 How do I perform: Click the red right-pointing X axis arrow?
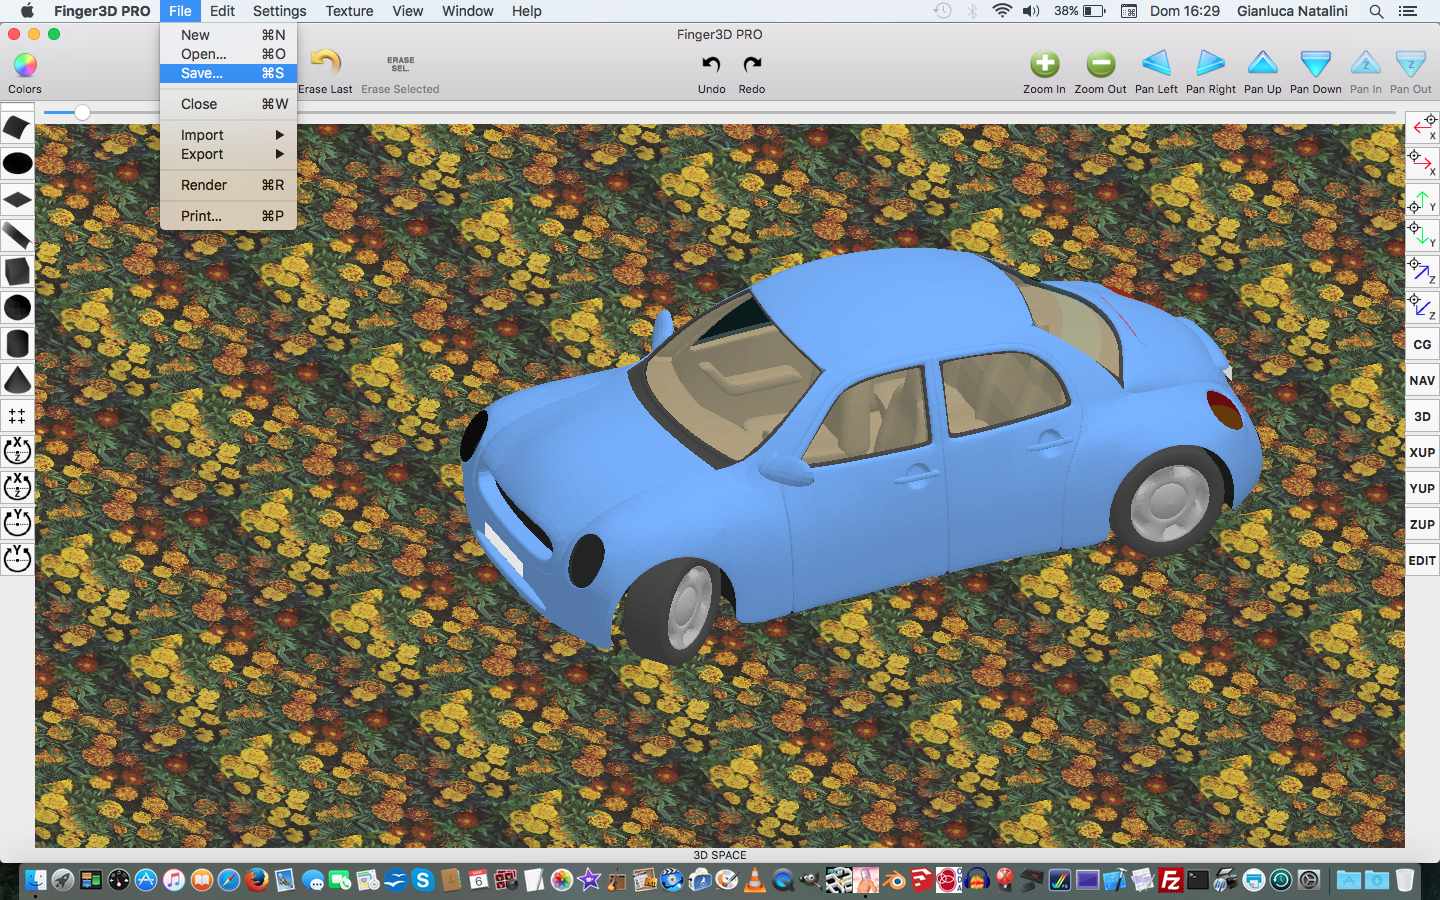pyautogui.click(x=1422, y=163)
